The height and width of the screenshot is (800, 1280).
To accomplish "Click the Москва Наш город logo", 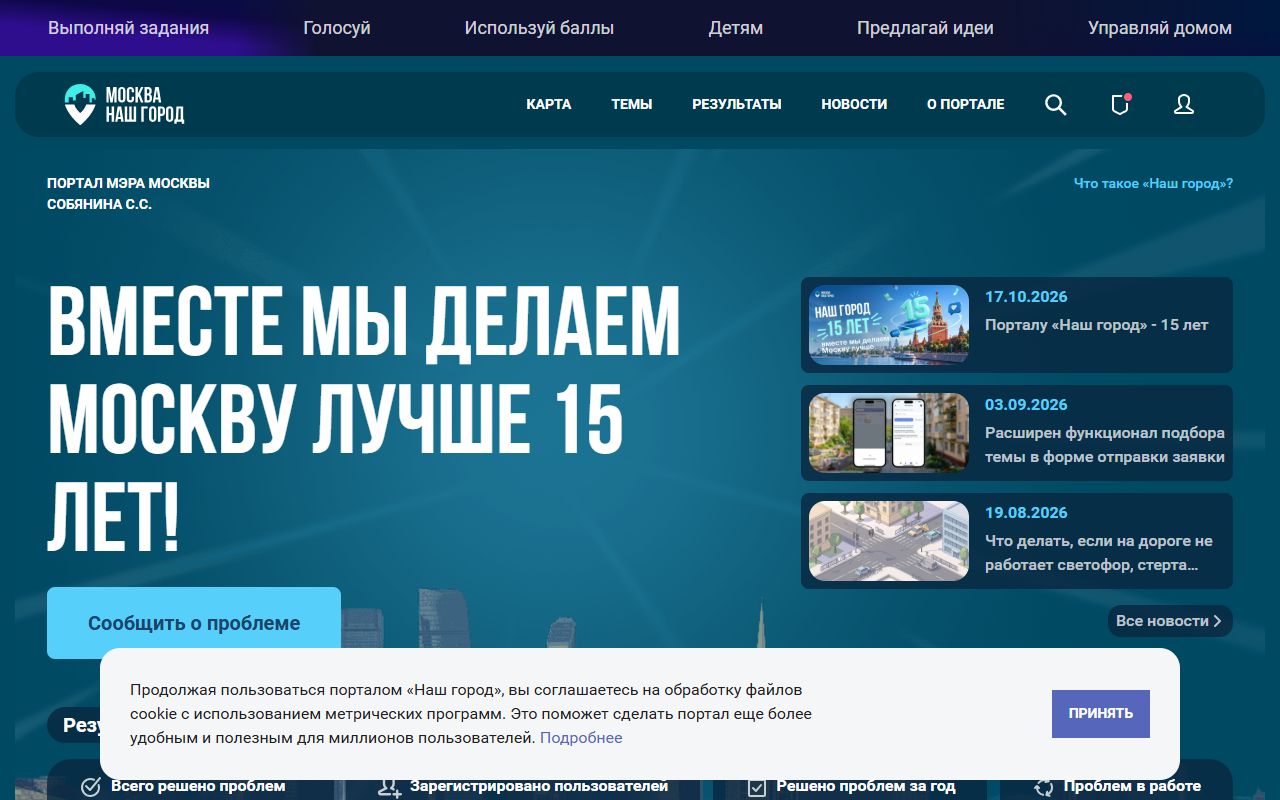I will [x=125, y=104].
